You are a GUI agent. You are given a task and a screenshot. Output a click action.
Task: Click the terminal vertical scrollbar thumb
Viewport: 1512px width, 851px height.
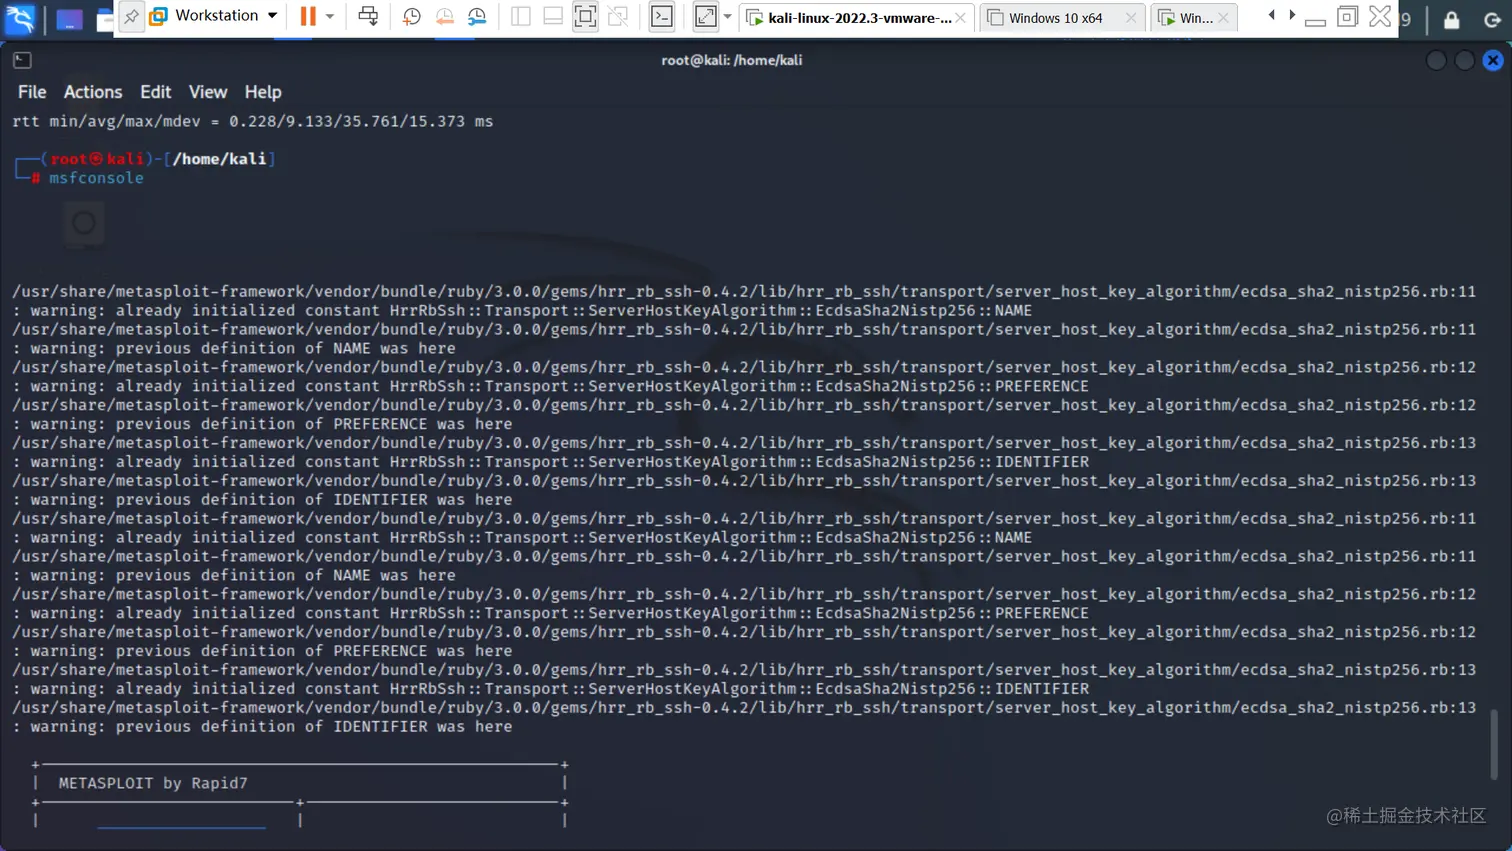click(x=1494, y=744)
